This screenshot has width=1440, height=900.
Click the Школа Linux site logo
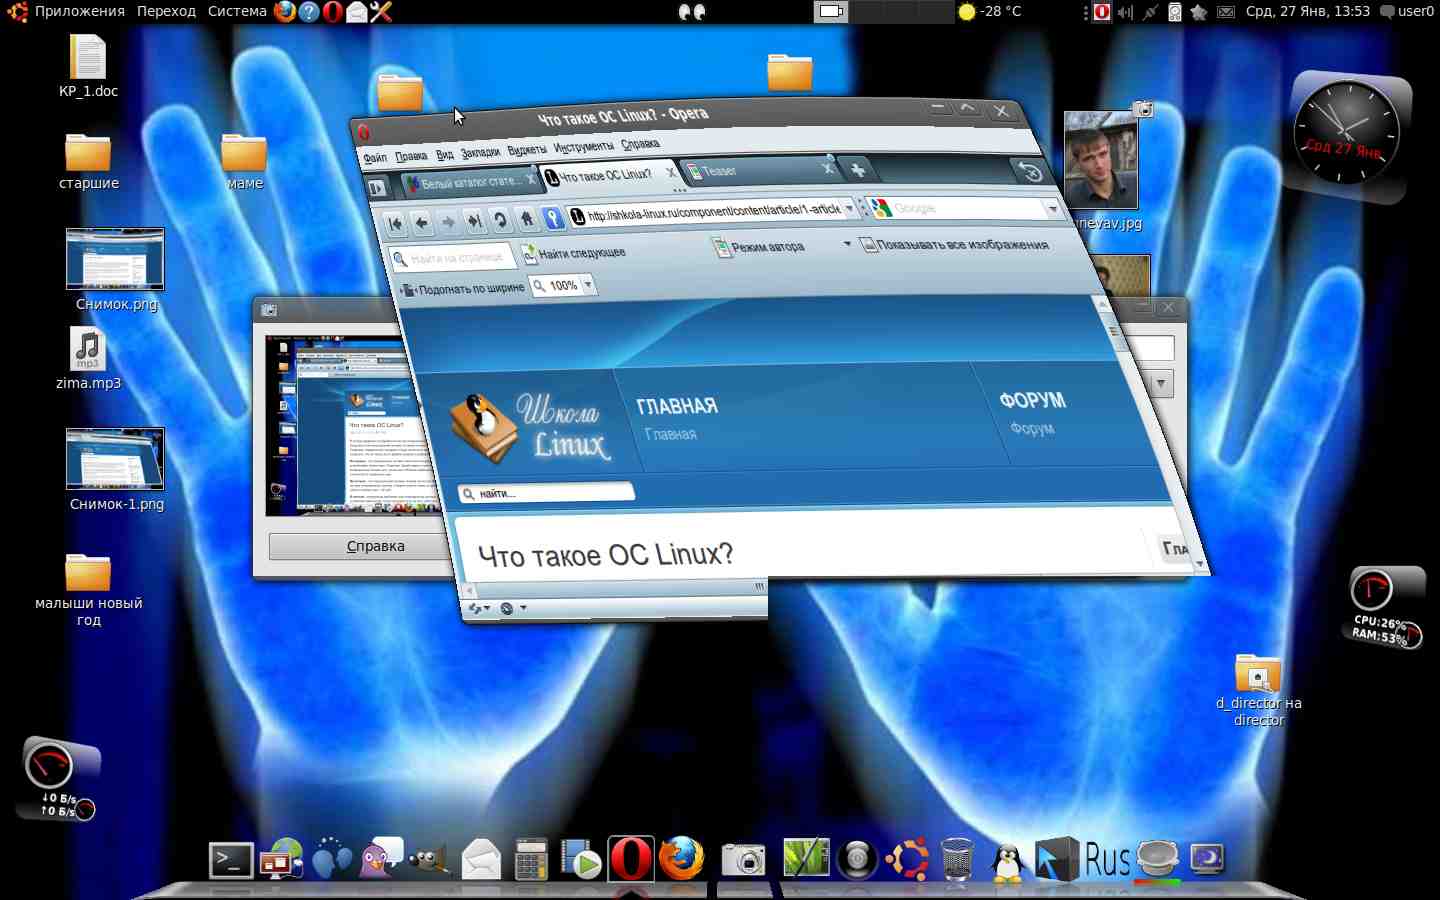pyautogui.click(x=530, y=428)
